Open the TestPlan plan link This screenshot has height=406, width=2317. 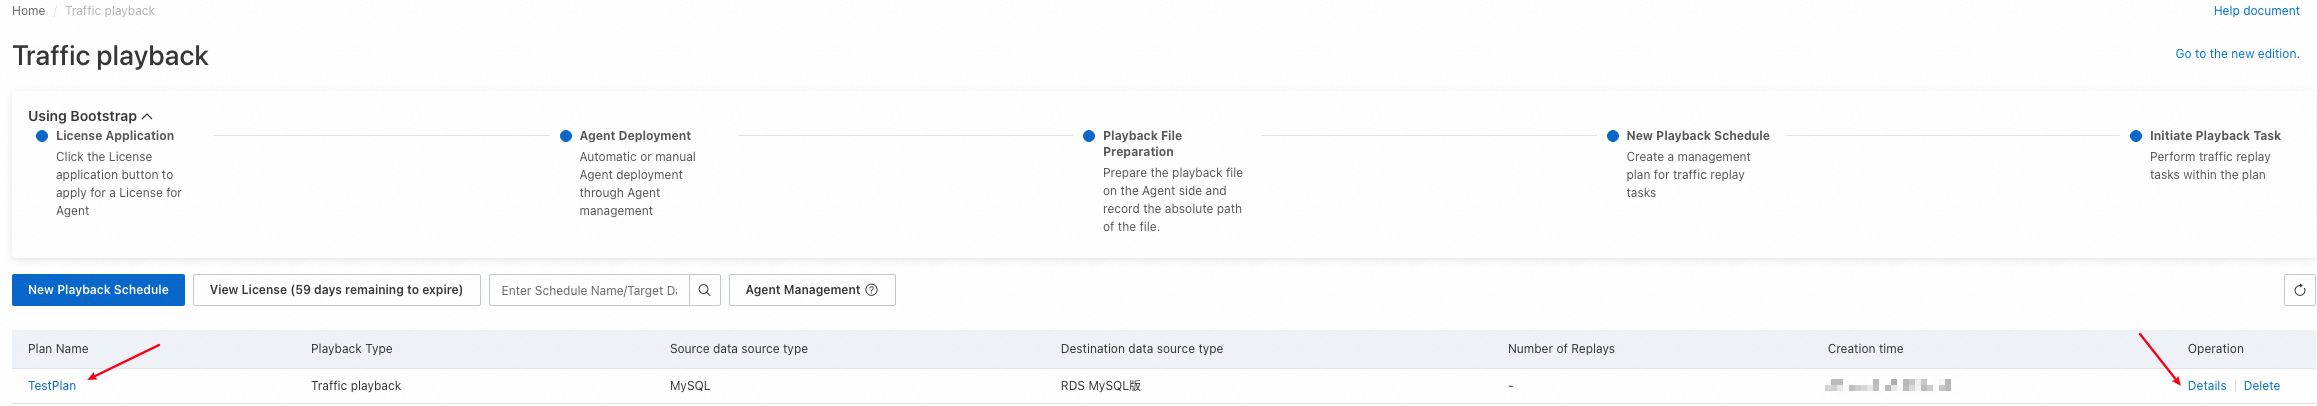click(52, 386)
